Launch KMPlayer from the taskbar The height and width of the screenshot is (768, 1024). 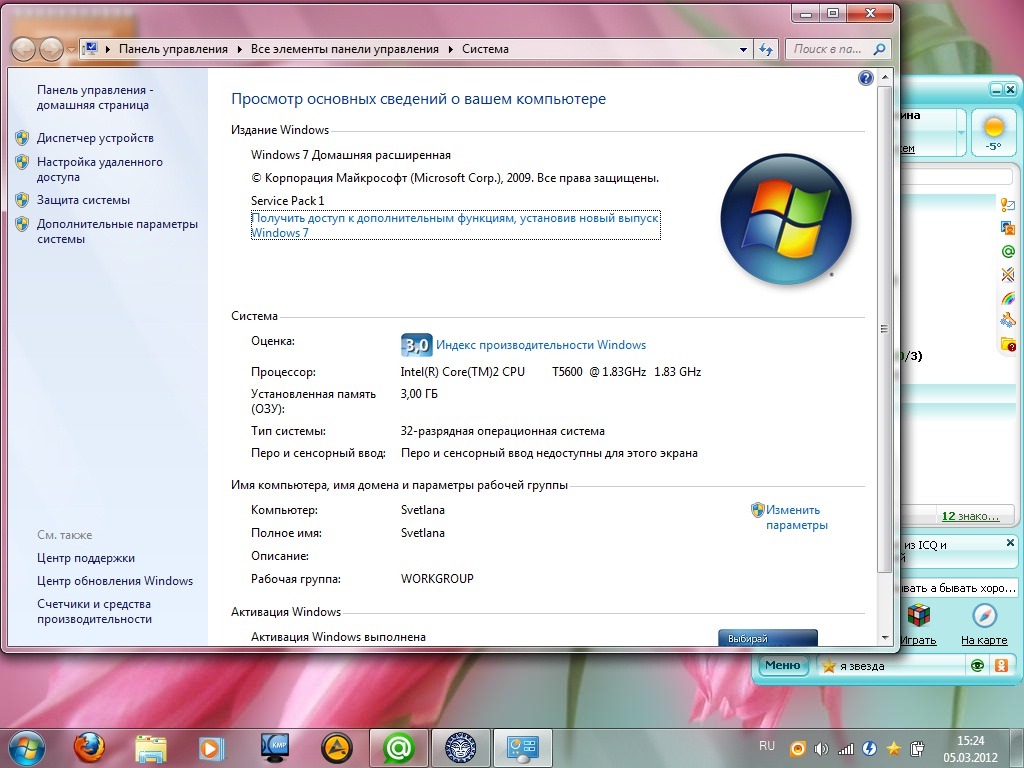[x=274, y=748]
